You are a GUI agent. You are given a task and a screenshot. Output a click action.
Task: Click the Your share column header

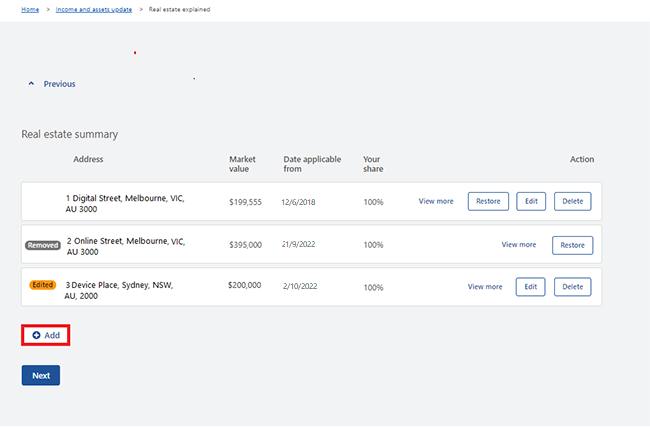coord(373,164)
